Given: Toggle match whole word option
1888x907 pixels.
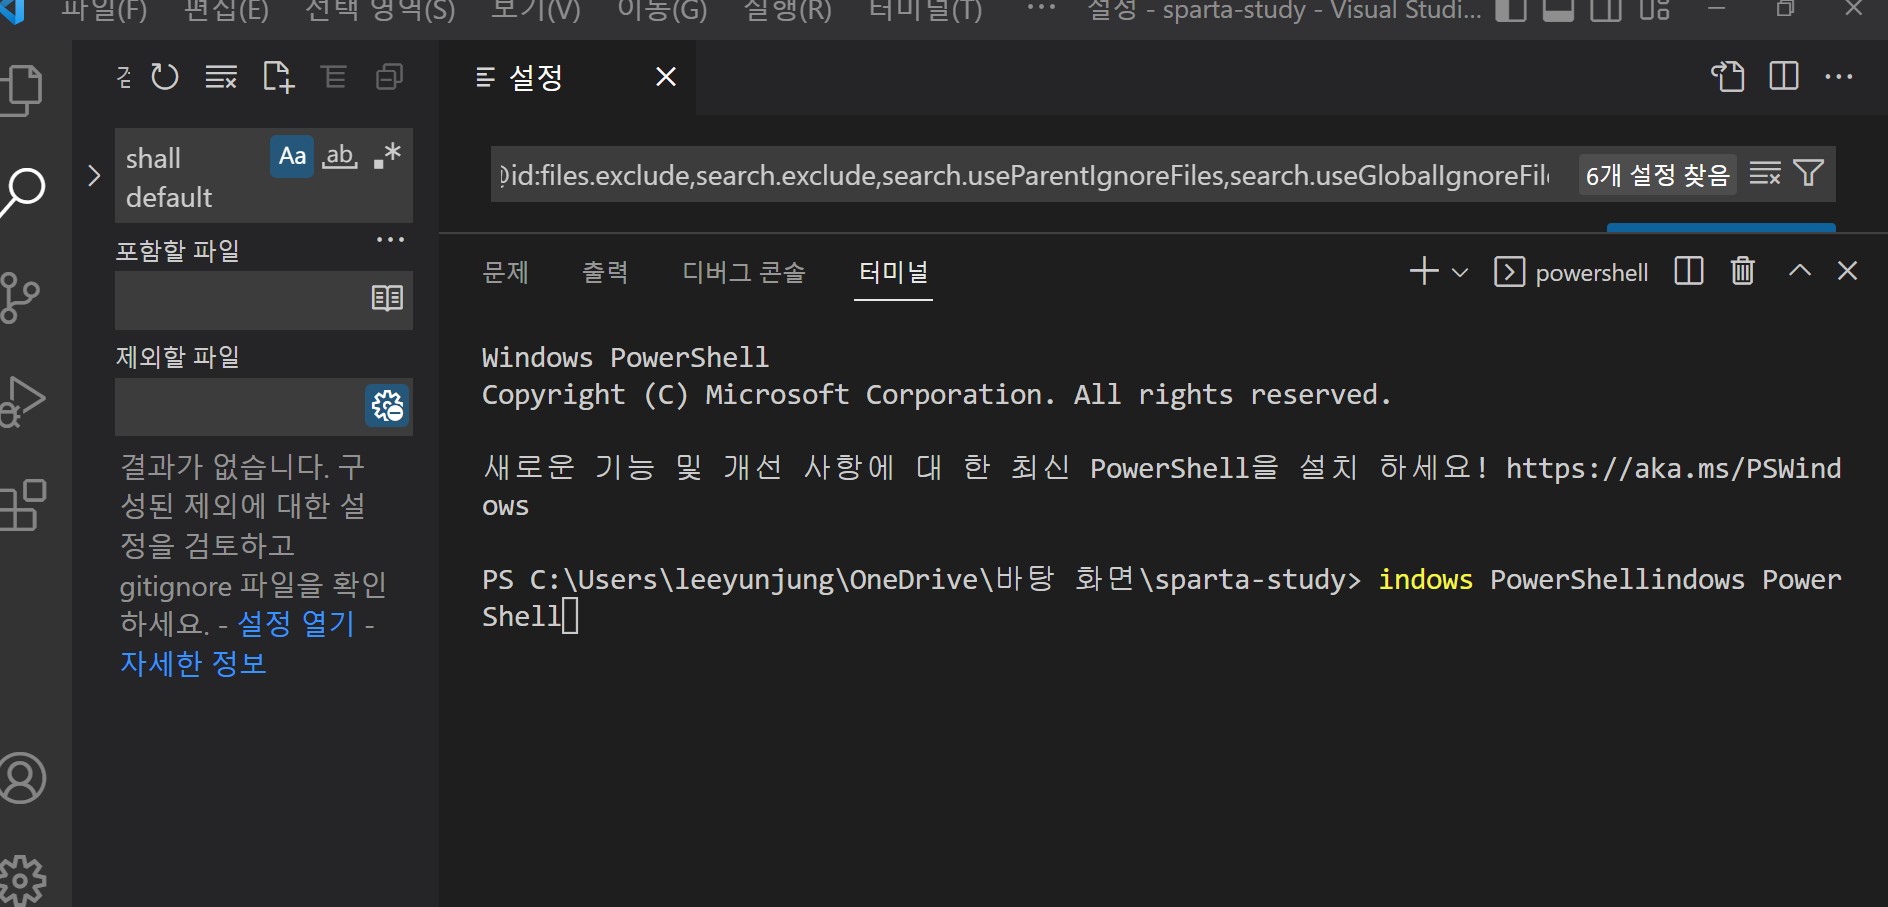Looking at the screenshot, I should (x=340, y=156).
